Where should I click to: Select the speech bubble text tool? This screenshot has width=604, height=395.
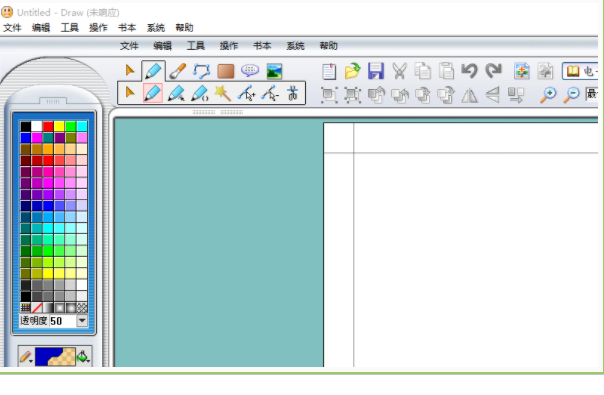[x=250, y=71]
